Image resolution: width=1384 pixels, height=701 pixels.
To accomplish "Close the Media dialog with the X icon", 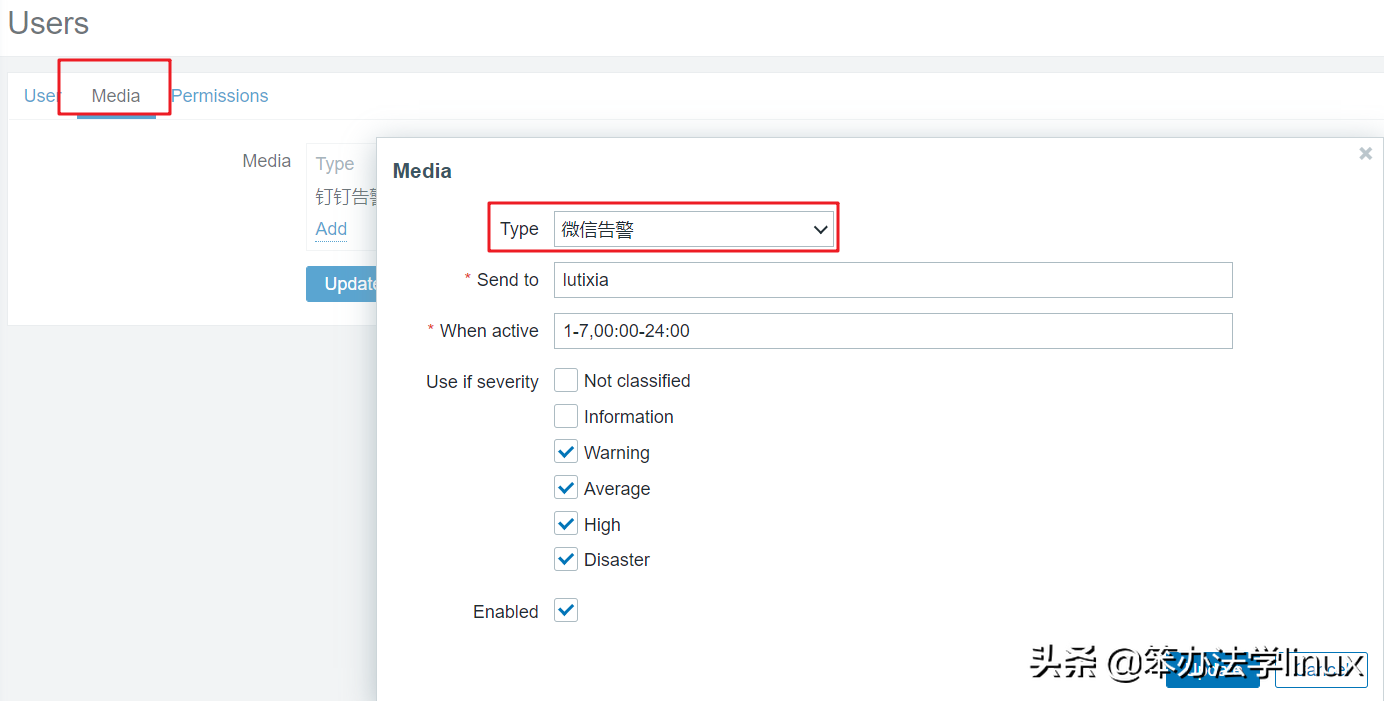I will click(x=1365, y=154).
